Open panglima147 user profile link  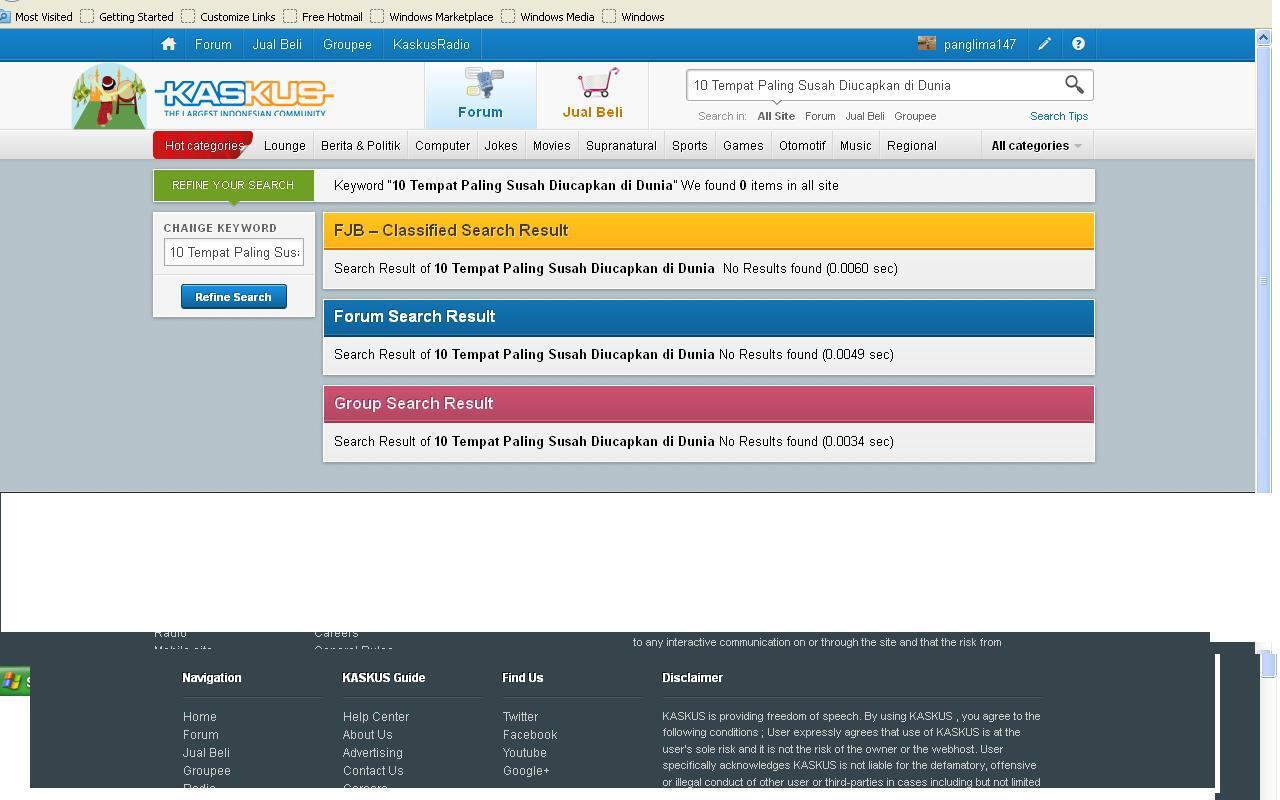[x=979, y=44]
